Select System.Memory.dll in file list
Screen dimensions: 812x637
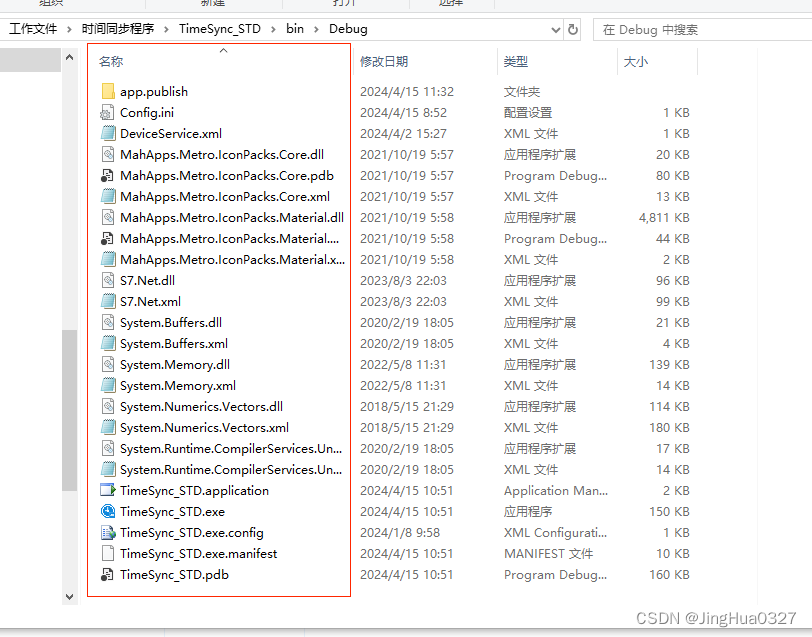point(174,364)
